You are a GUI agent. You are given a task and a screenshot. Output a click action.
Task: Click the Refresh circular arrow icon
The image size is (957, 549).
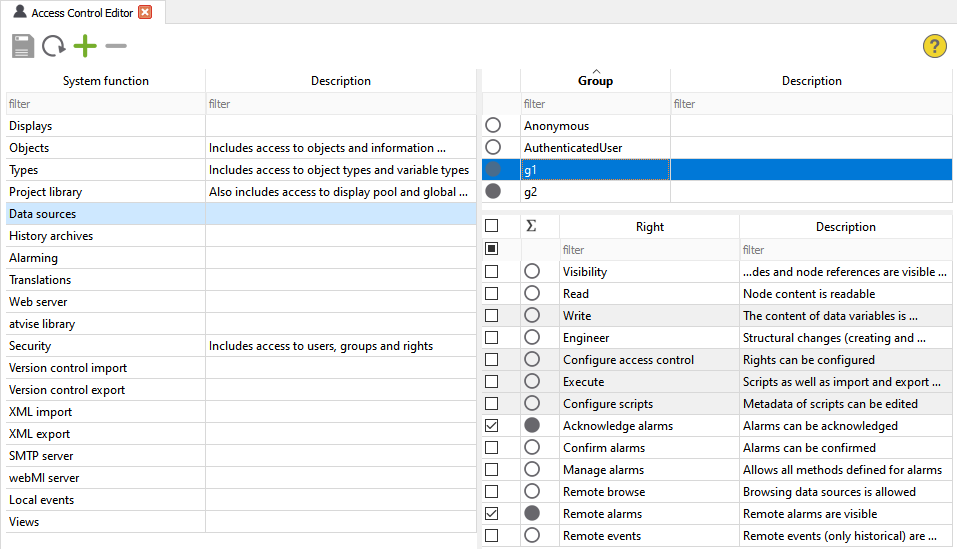[x=54, y=46]
